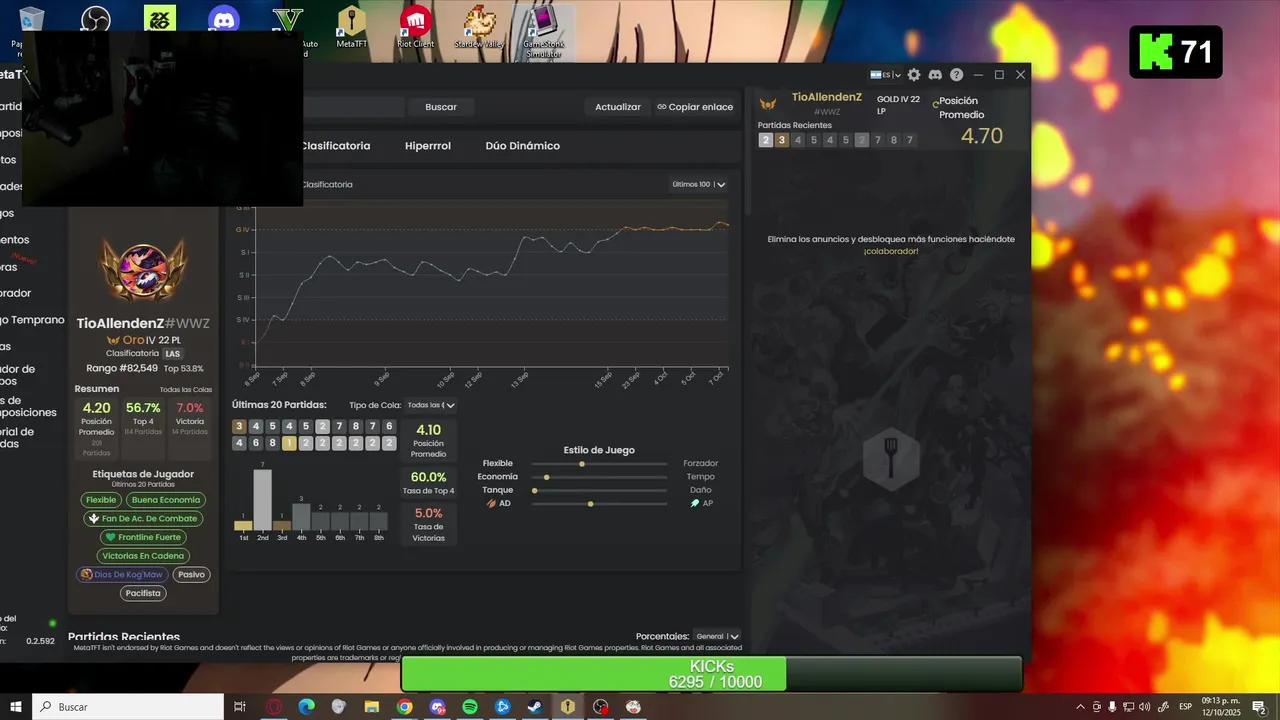Click the refresh icon beside Posición Promedio

936,103
